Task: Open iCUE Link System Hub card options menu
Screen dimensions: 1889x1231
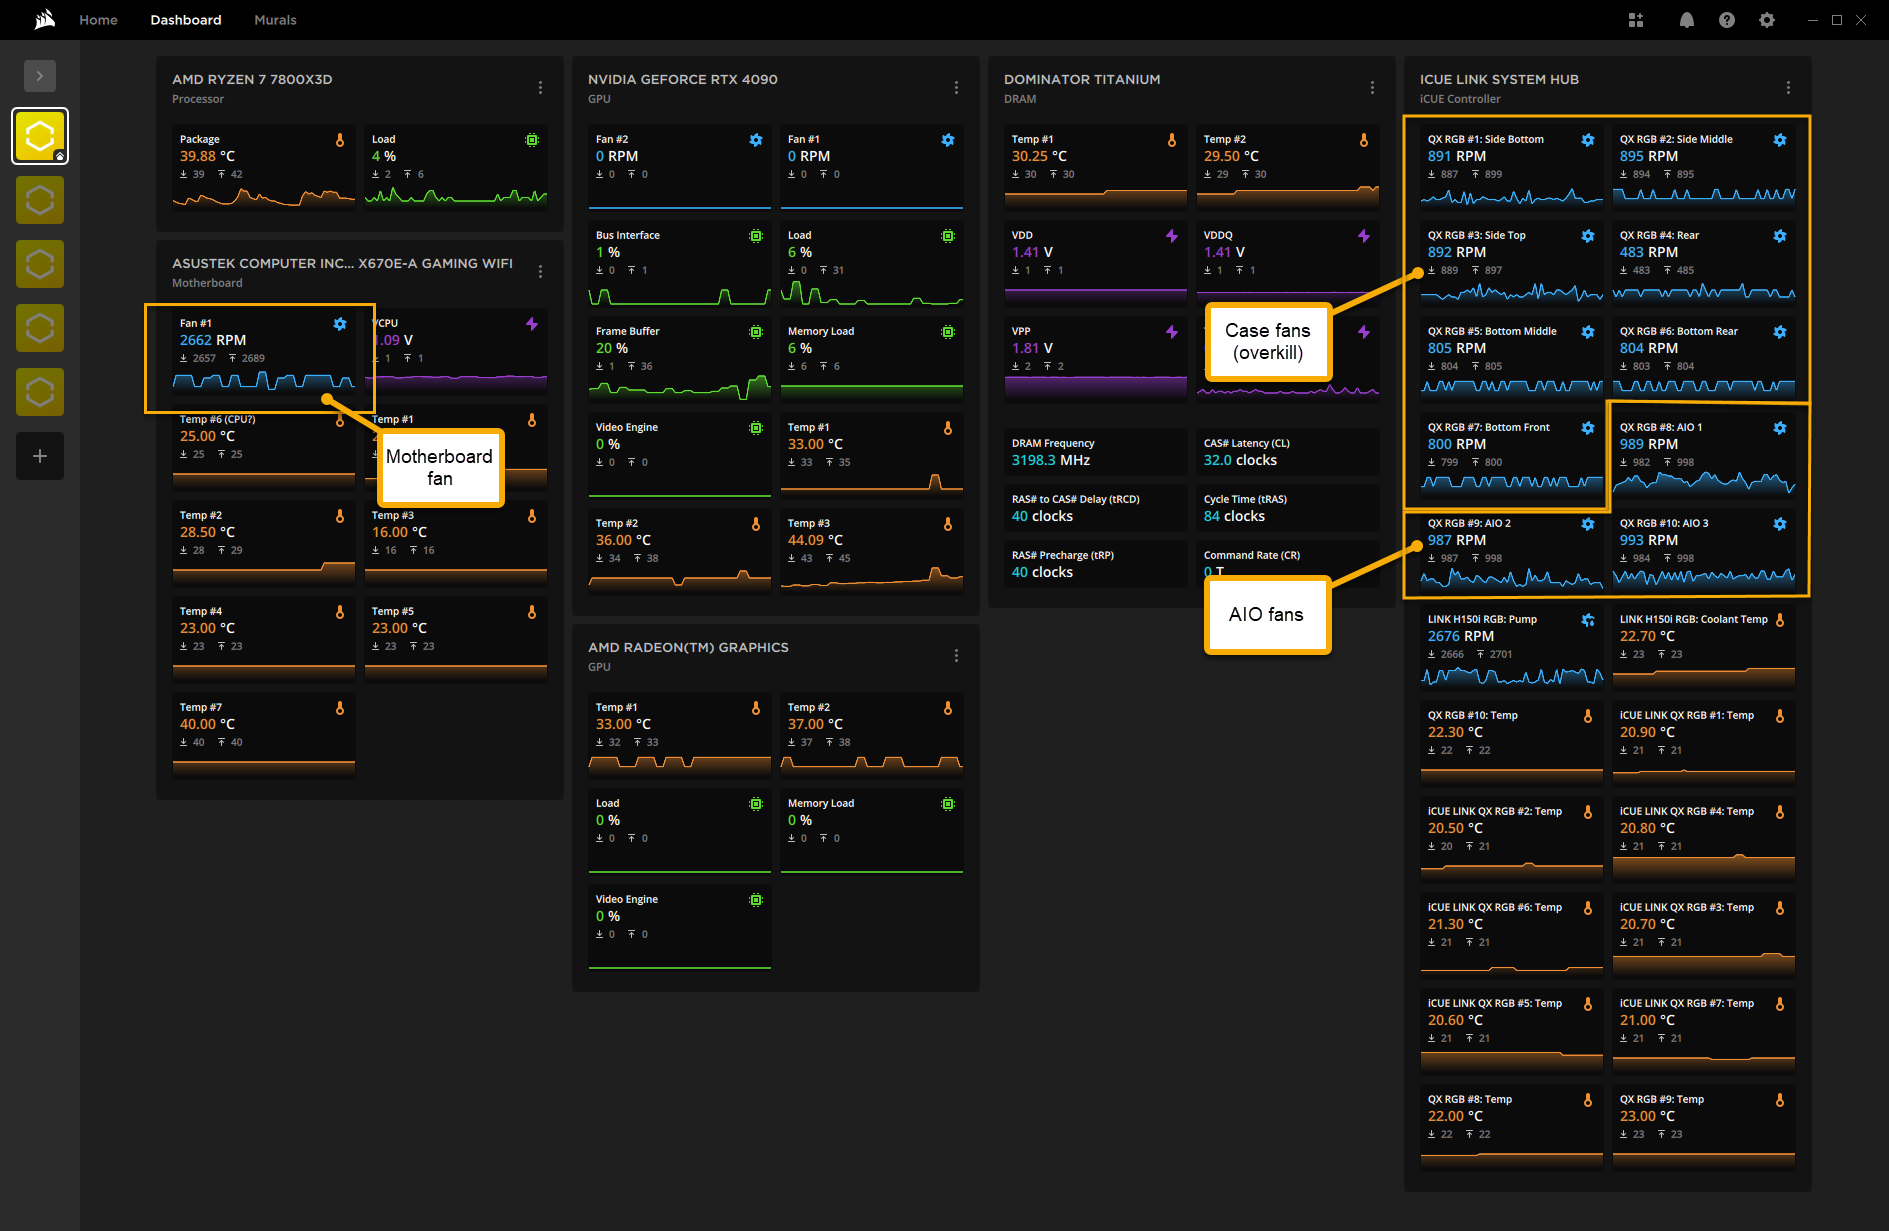Action: (1789, 88)
